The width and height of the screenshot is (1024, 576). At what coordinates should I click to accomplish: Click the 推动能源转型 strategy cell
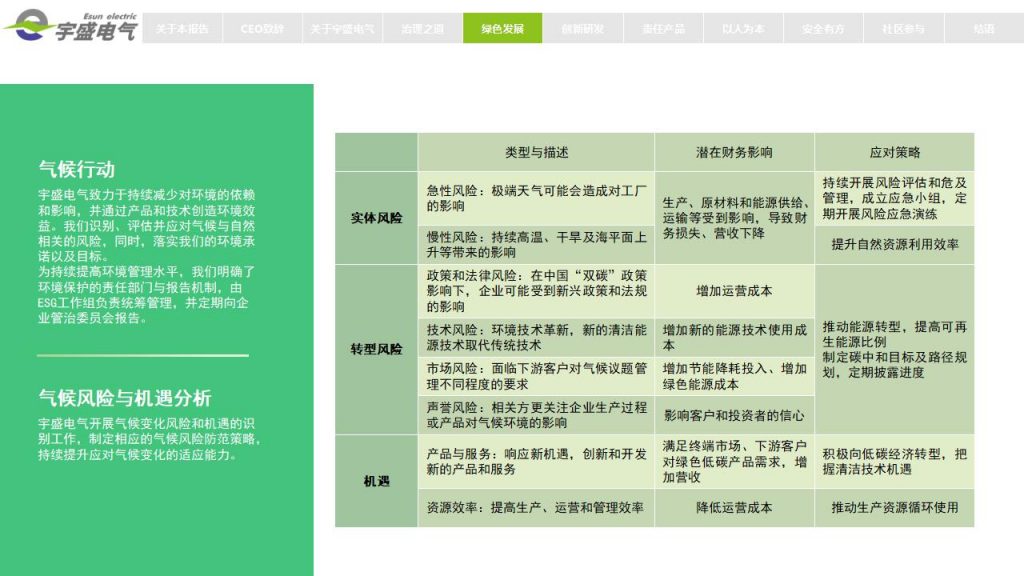[x=895, y=349]
